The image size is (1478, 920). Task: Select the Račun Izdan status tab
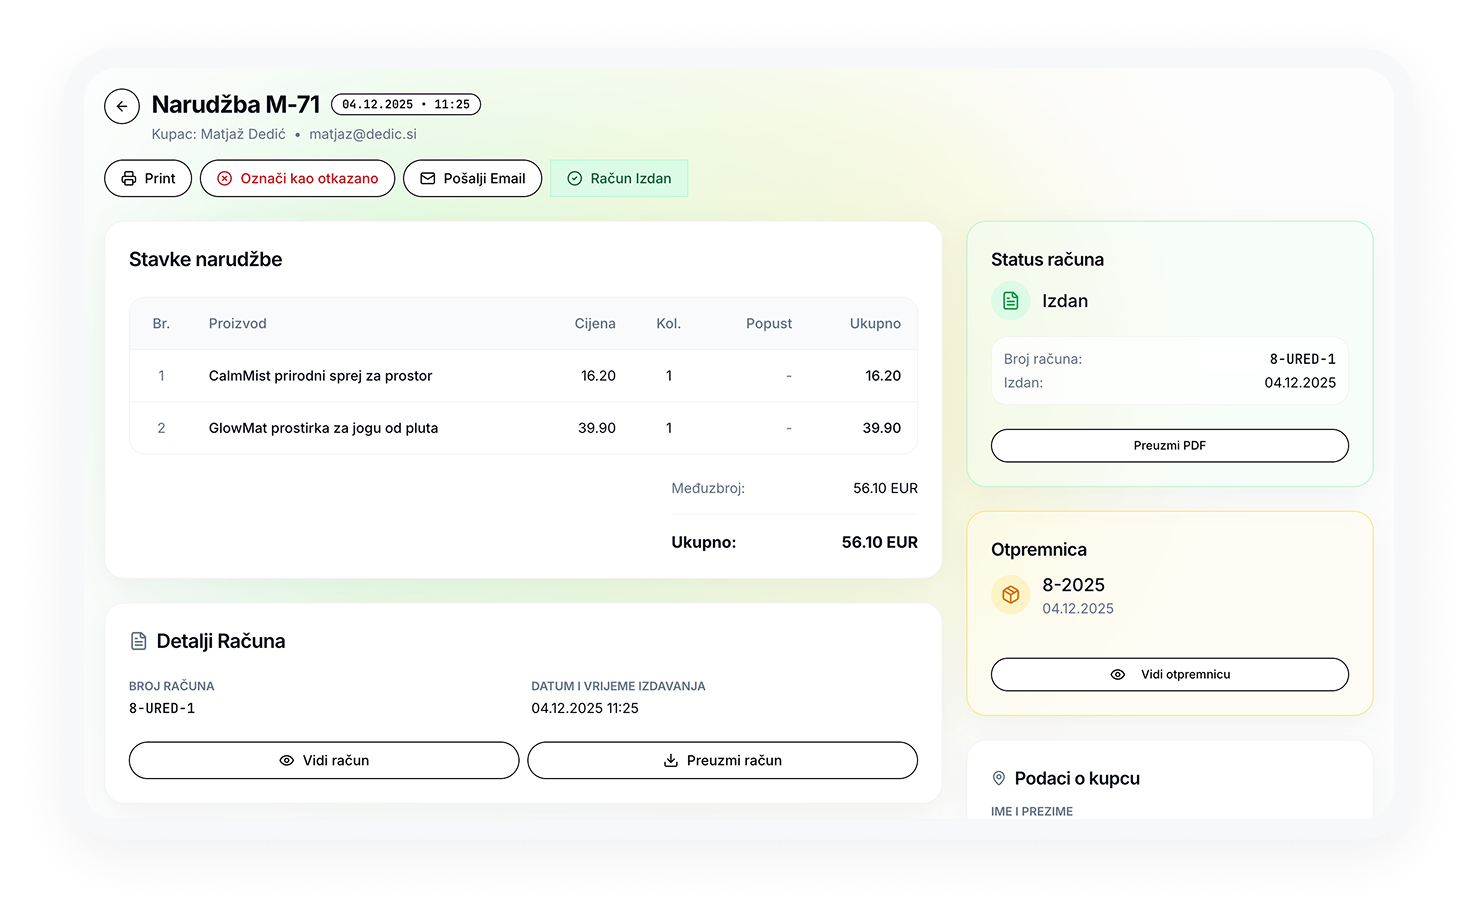[x=618, y=178]
